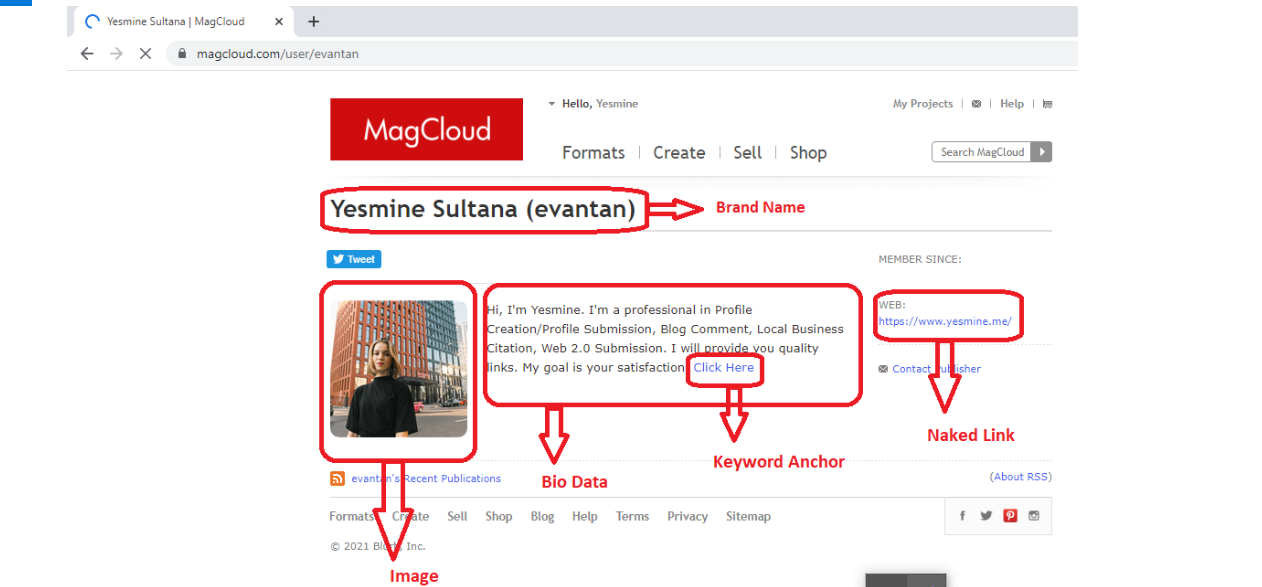
Task: Open the shopping cart icon in header
Action: [1047, 104]
